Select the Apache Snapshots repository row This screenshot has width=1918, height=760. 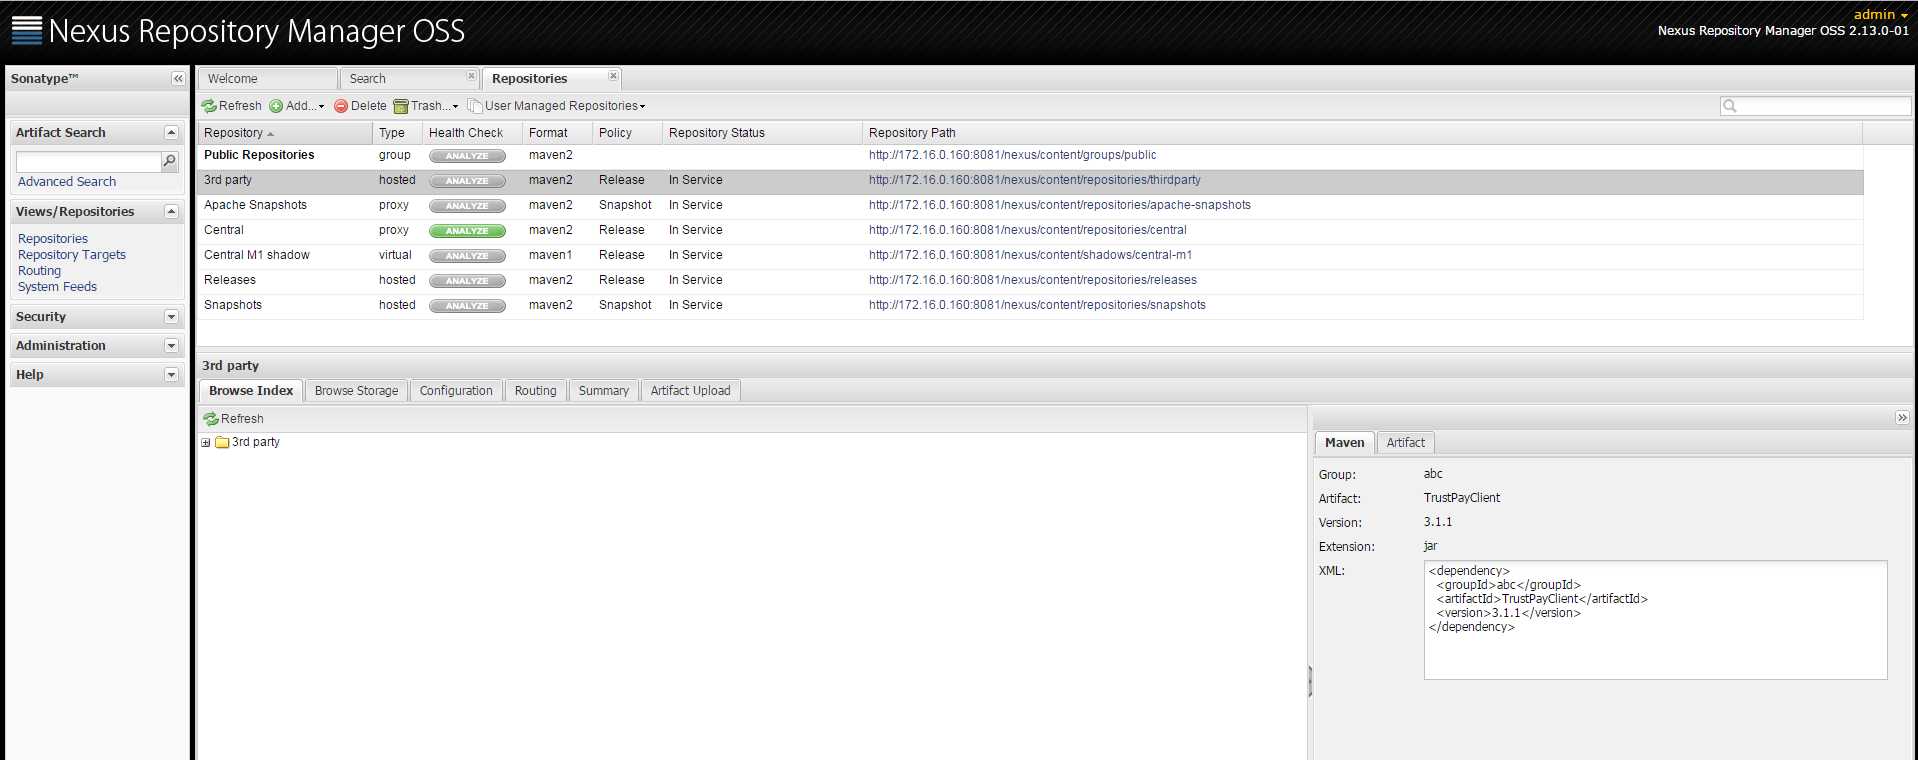pyautogui.click(x=1030, y=206)
